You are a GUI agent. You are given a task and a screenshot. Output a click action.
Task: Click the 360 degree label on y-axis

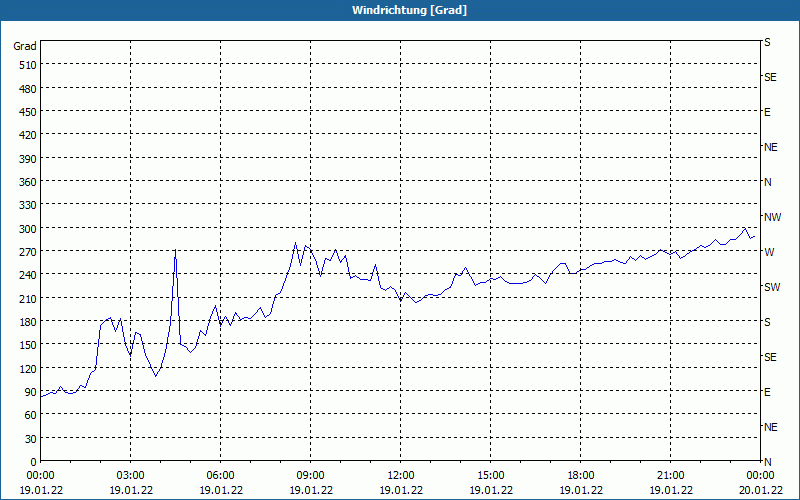28,182
